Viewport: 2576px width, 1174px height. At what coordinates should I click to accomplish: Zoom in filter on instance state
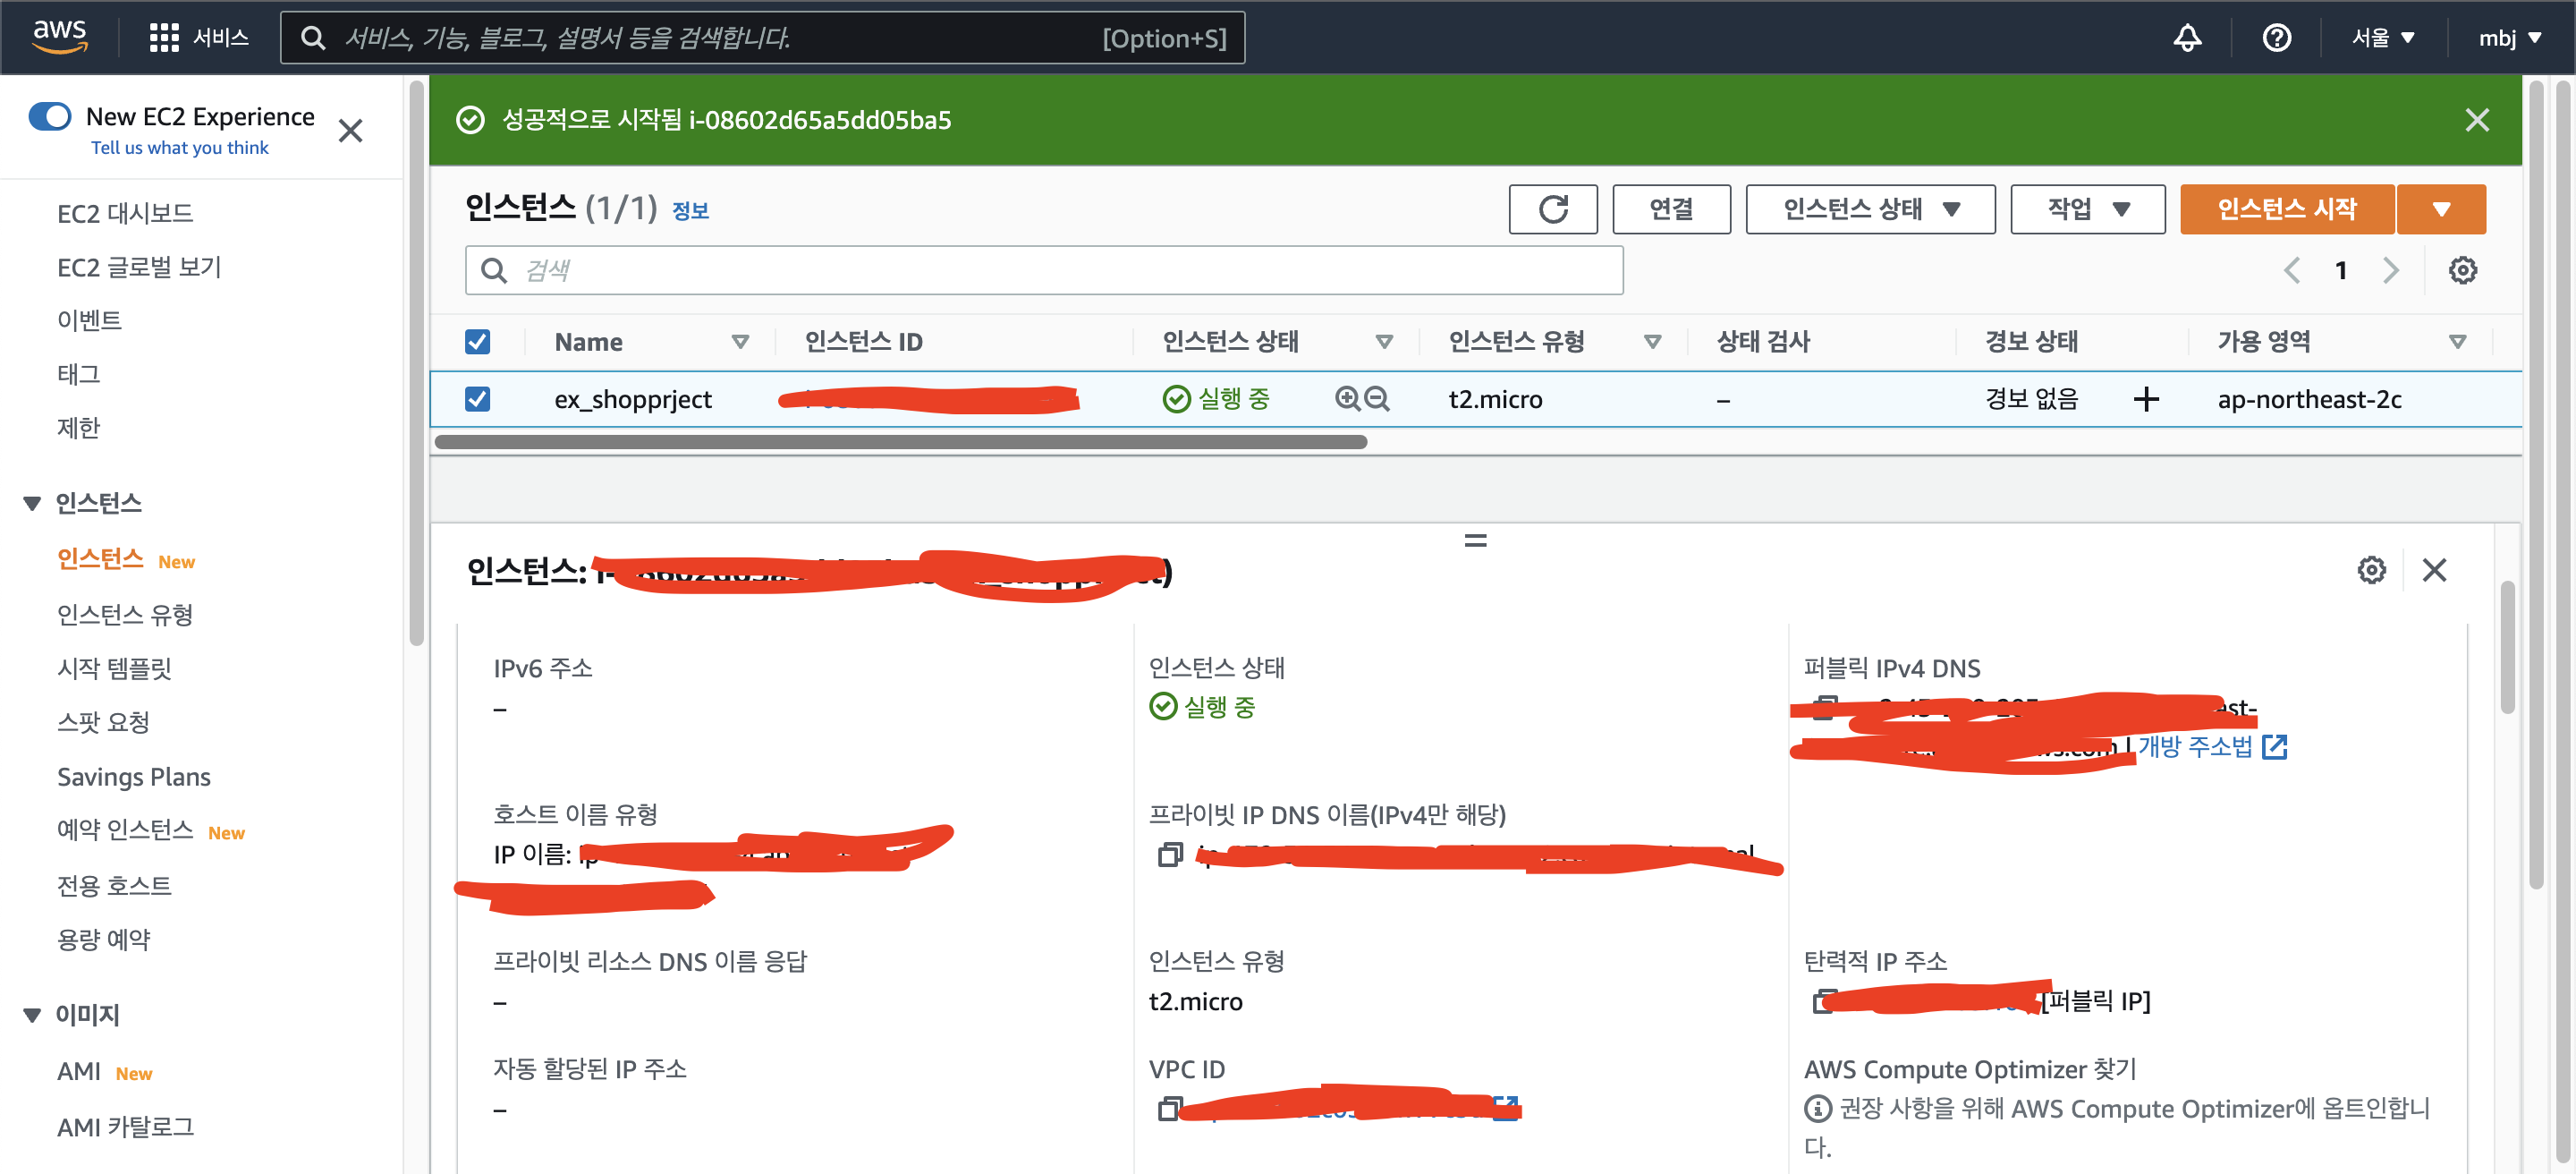(x=1347, y=399)
